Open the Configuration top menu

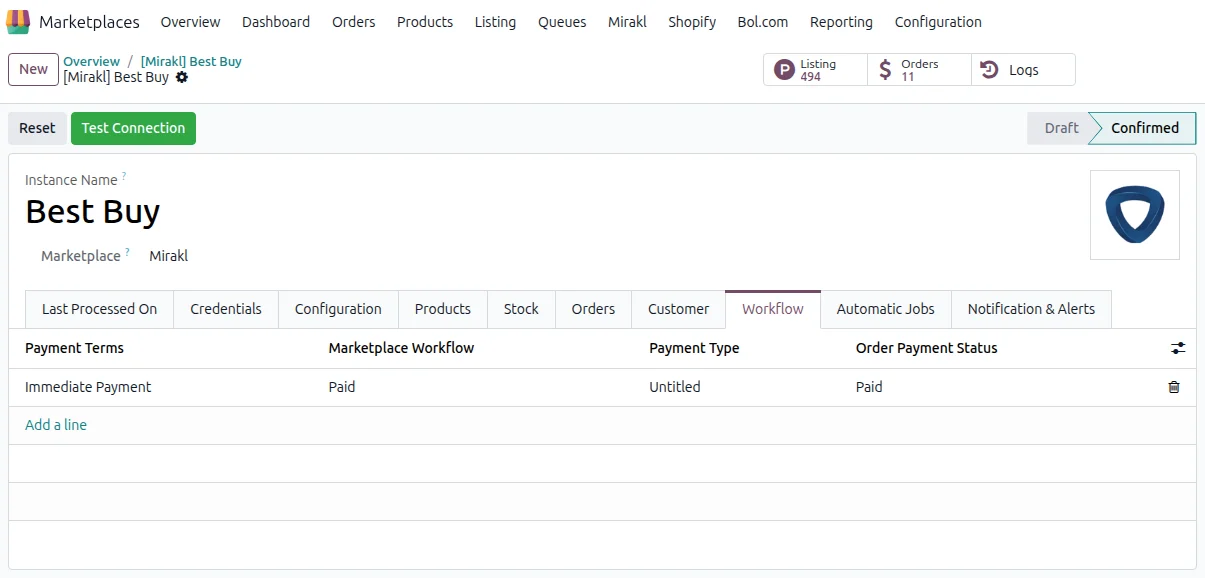click(x=938, y=22)
